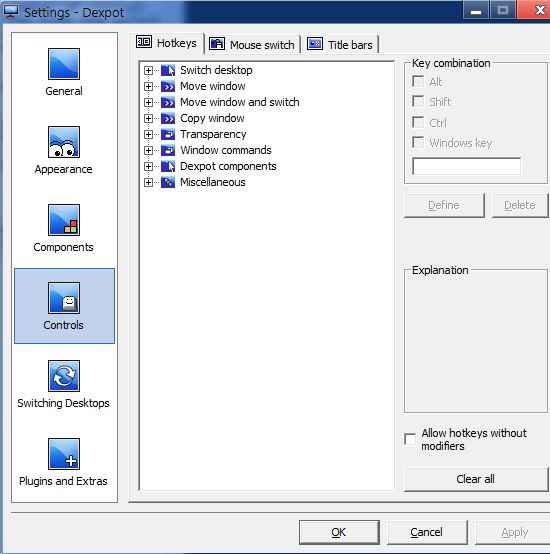Image resolution: width=550 pixels, height=554 pixels.
Task: Confirm settings with OK
Action: pyautogui.click(x=339, y=532)
